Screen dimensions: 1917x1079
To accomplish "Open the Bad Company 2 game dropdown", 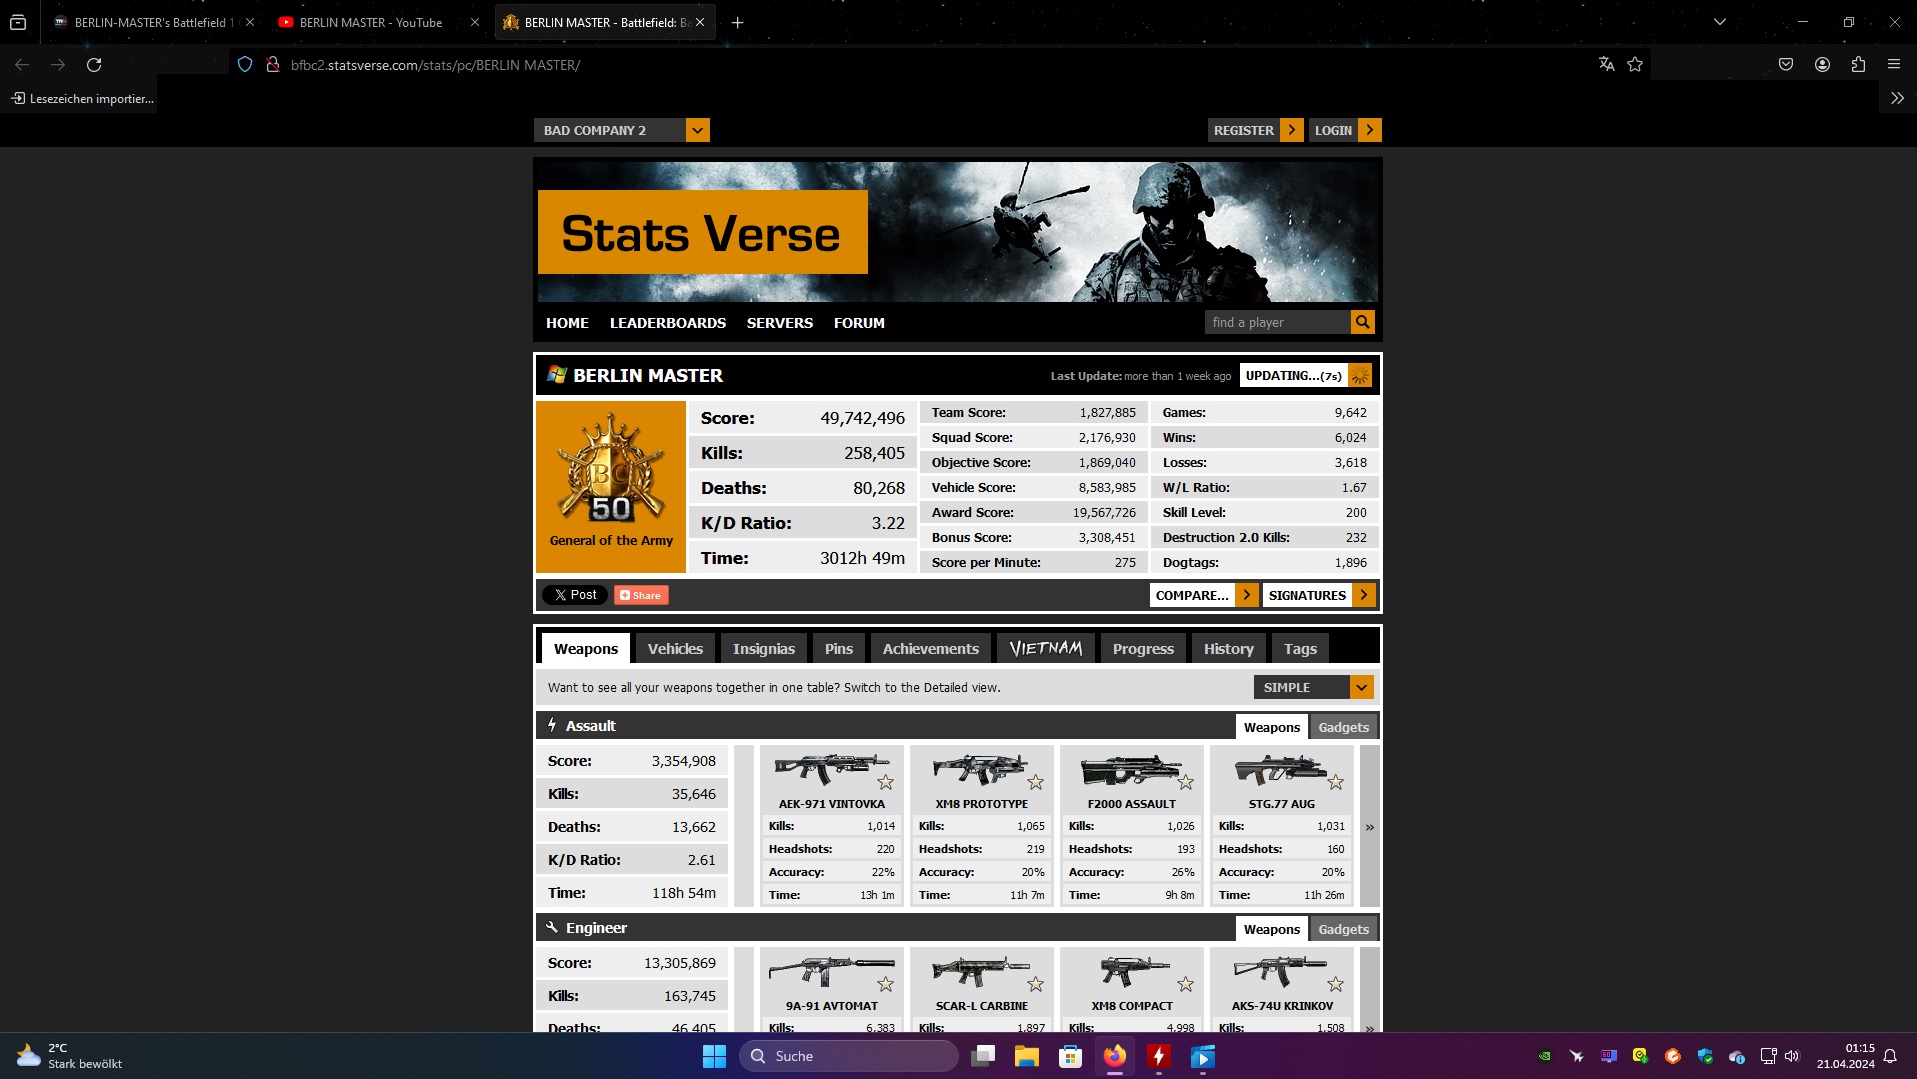I will (622, 130).
